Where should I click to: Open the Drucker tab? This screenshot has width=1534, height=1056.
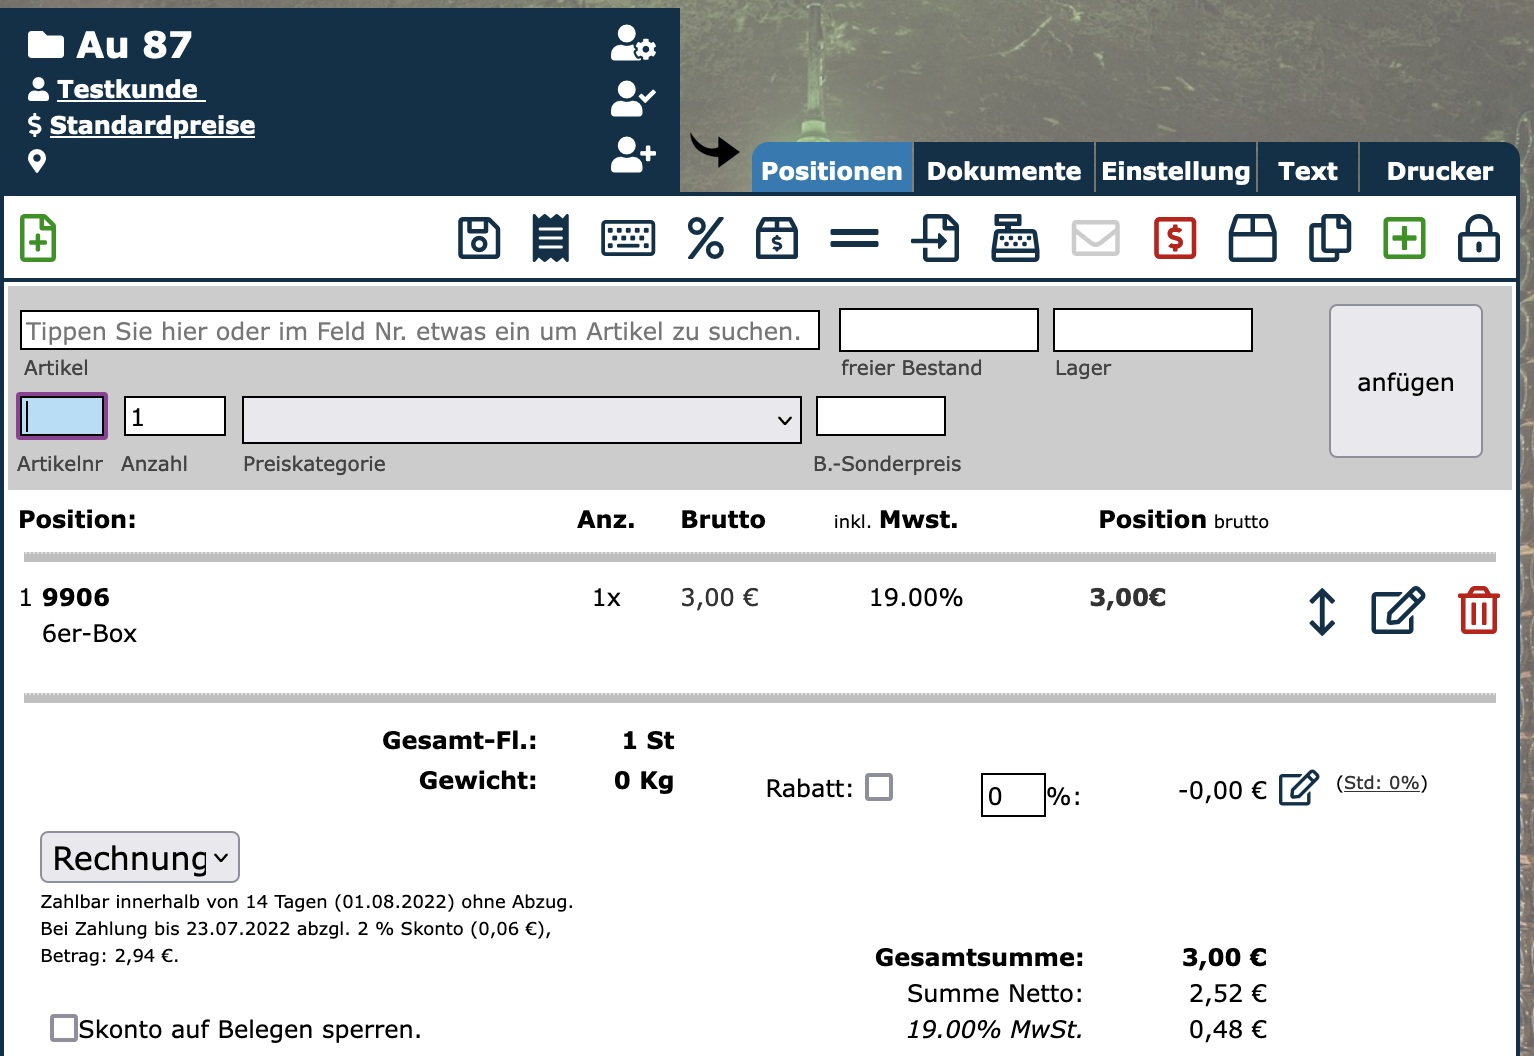[1439, 171]
